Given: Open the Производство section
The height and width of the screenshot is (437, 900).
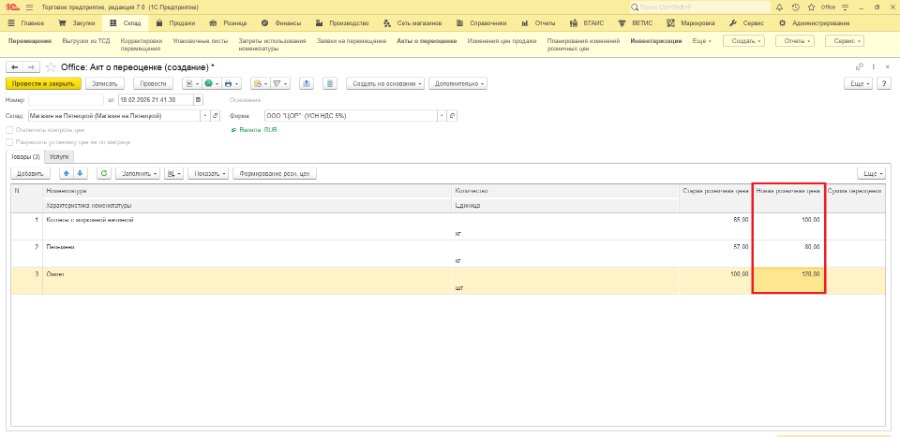Looking at the screenshot, I should (343, 23).
